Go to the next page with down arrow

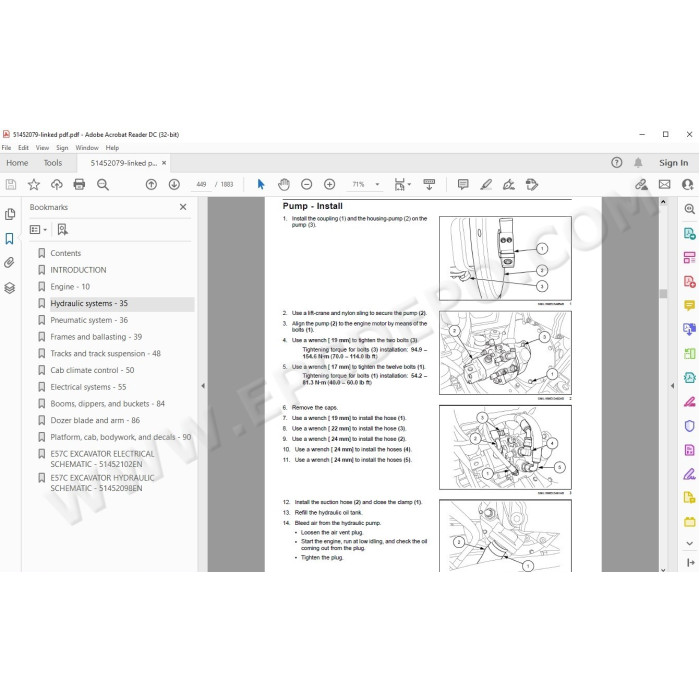pyautogui.click(x=174, y=184)
